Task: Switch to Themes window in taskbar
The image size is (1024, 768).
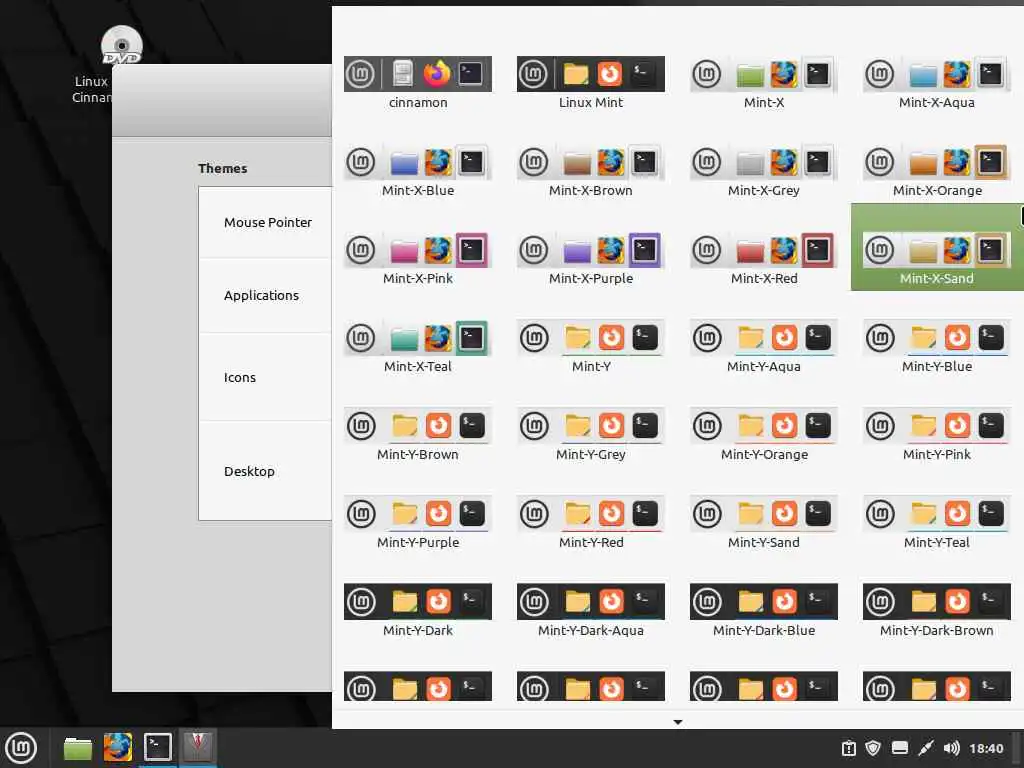Action: (197, 747)
